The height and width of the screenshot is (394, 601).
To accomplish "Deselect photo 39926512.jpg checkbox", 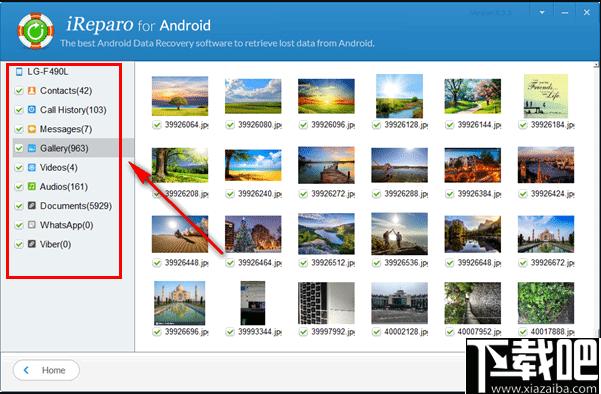I will pos(303,263).
